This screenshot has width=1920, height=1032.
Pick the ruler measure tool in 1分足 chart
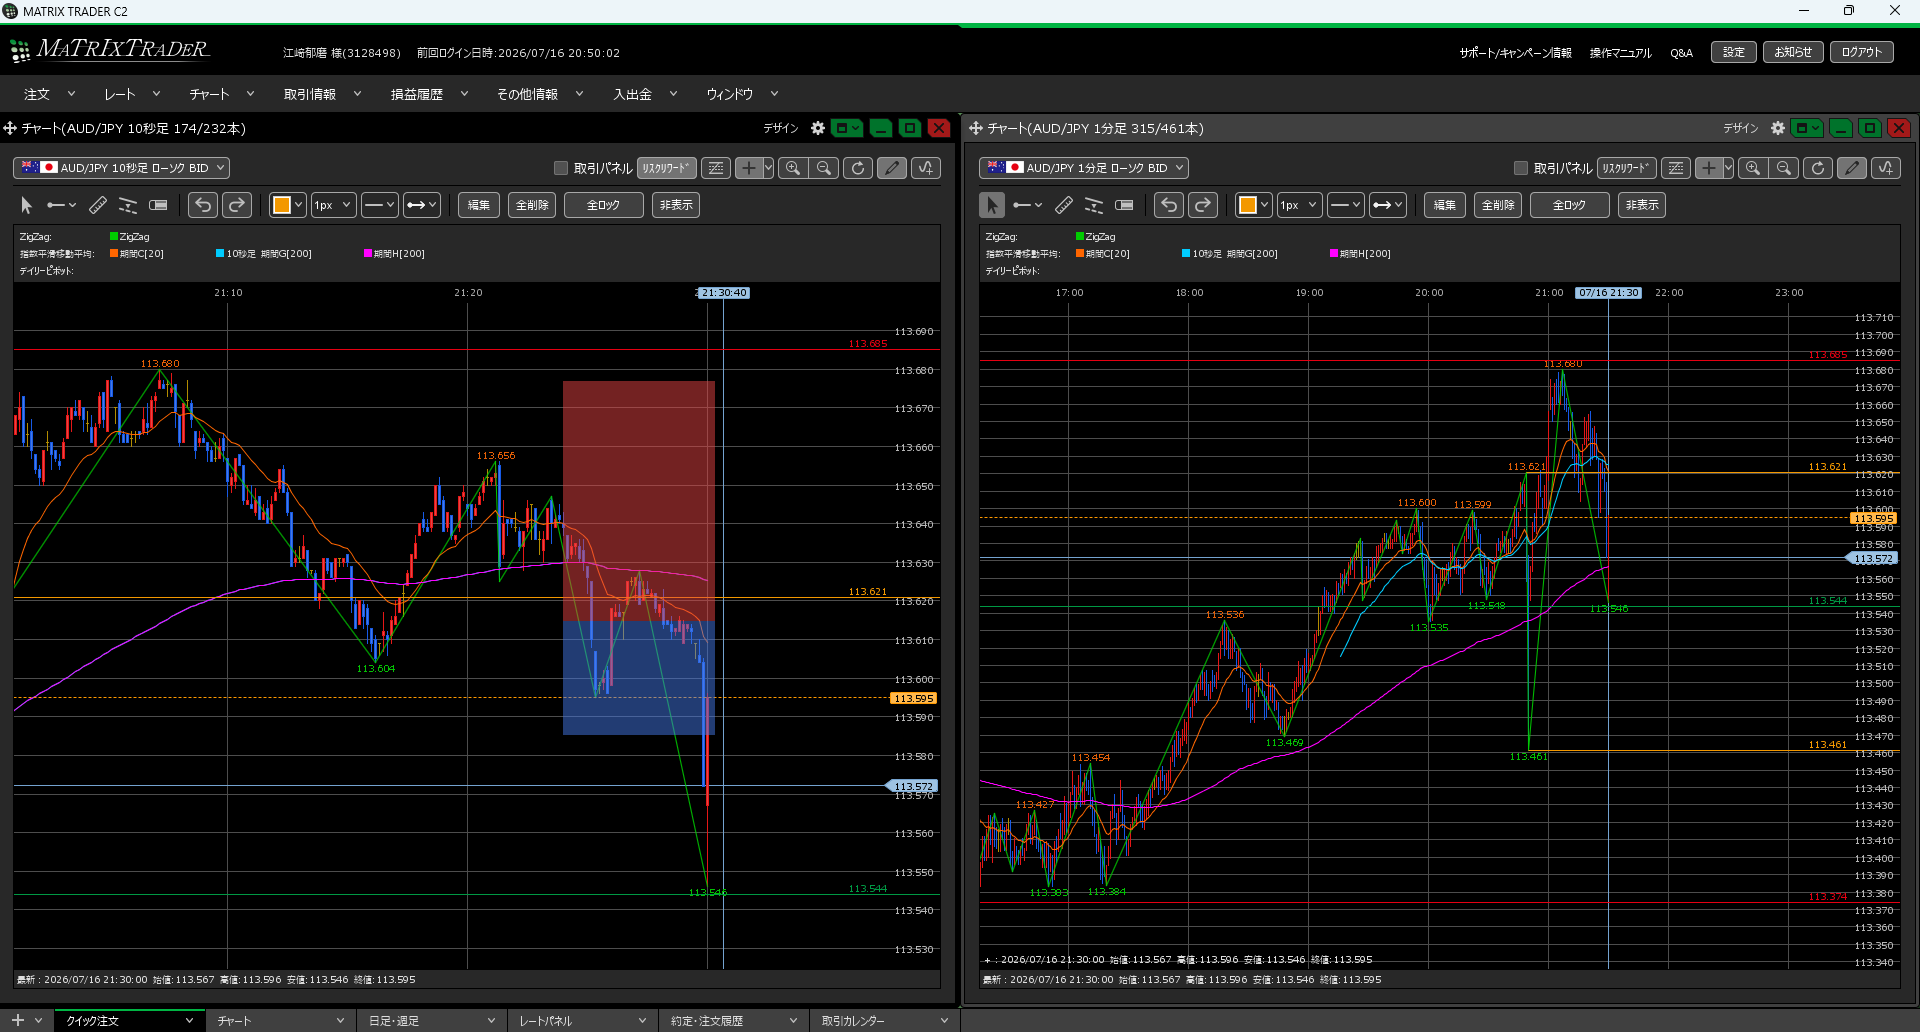coord(1064,205)
